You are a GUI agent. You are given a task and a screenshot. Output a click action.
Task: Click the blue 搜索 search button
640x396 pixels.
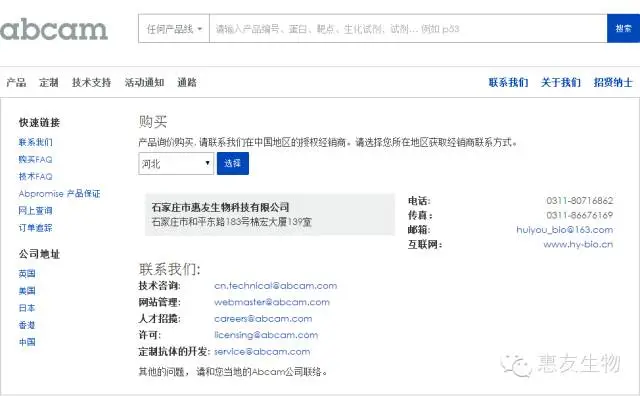tap(623, 29)
